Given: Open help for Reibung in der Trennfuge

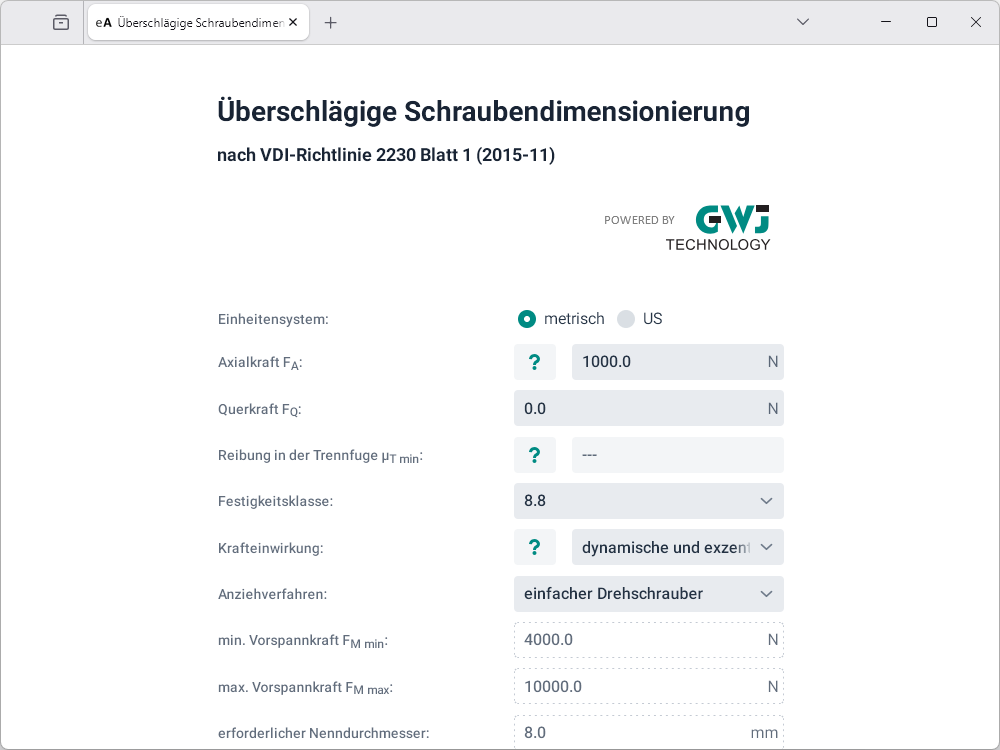Looking at the screenshot, I should coord(535,455).
